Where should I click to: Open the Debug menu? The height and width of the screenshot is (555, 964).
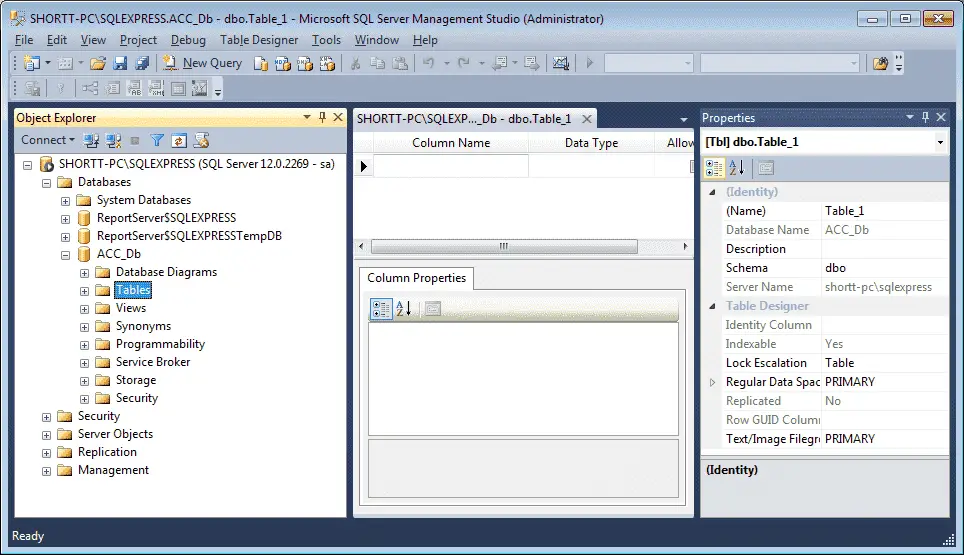(x=188, y=40)
